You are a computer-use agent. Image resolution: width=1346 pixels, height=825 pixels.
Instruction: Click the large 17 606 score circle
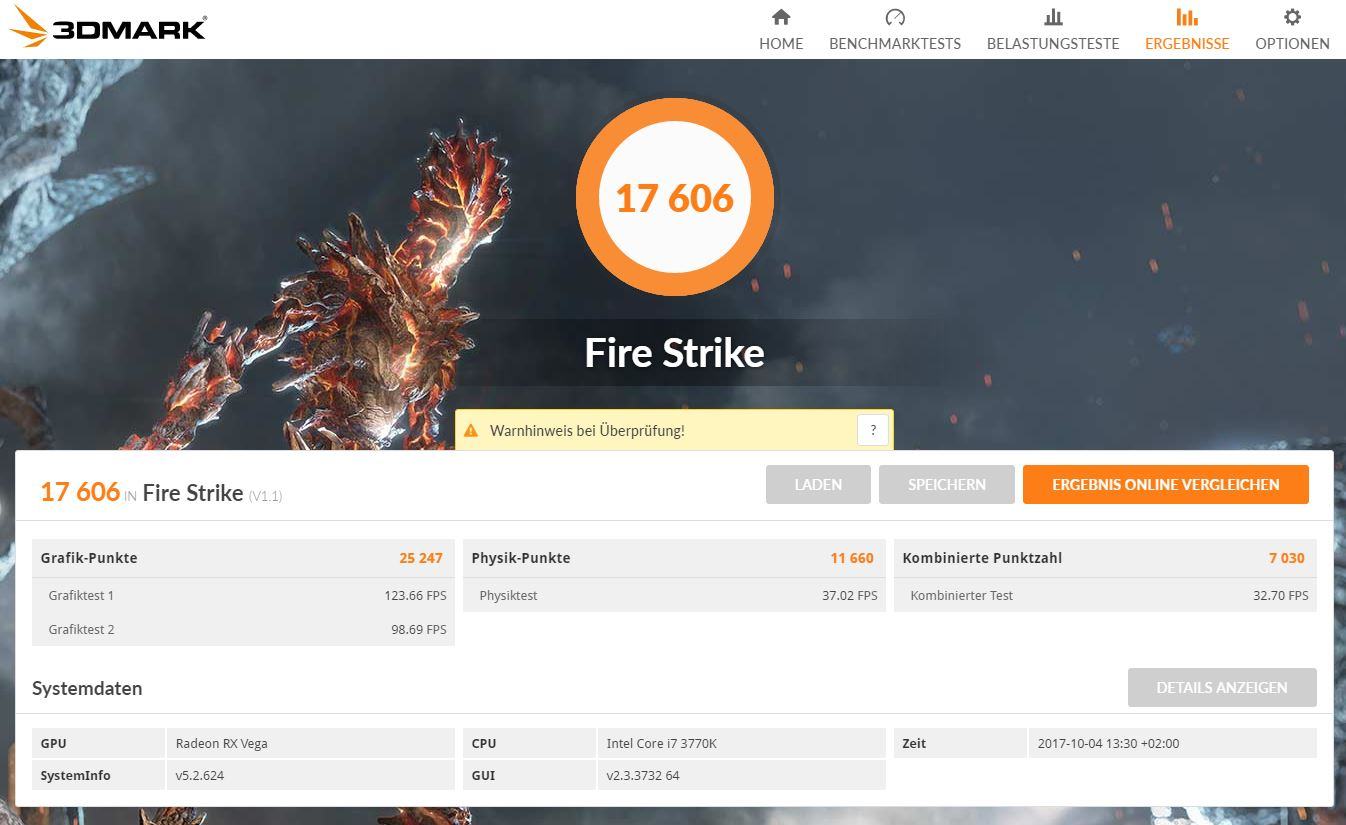(675, 197)
